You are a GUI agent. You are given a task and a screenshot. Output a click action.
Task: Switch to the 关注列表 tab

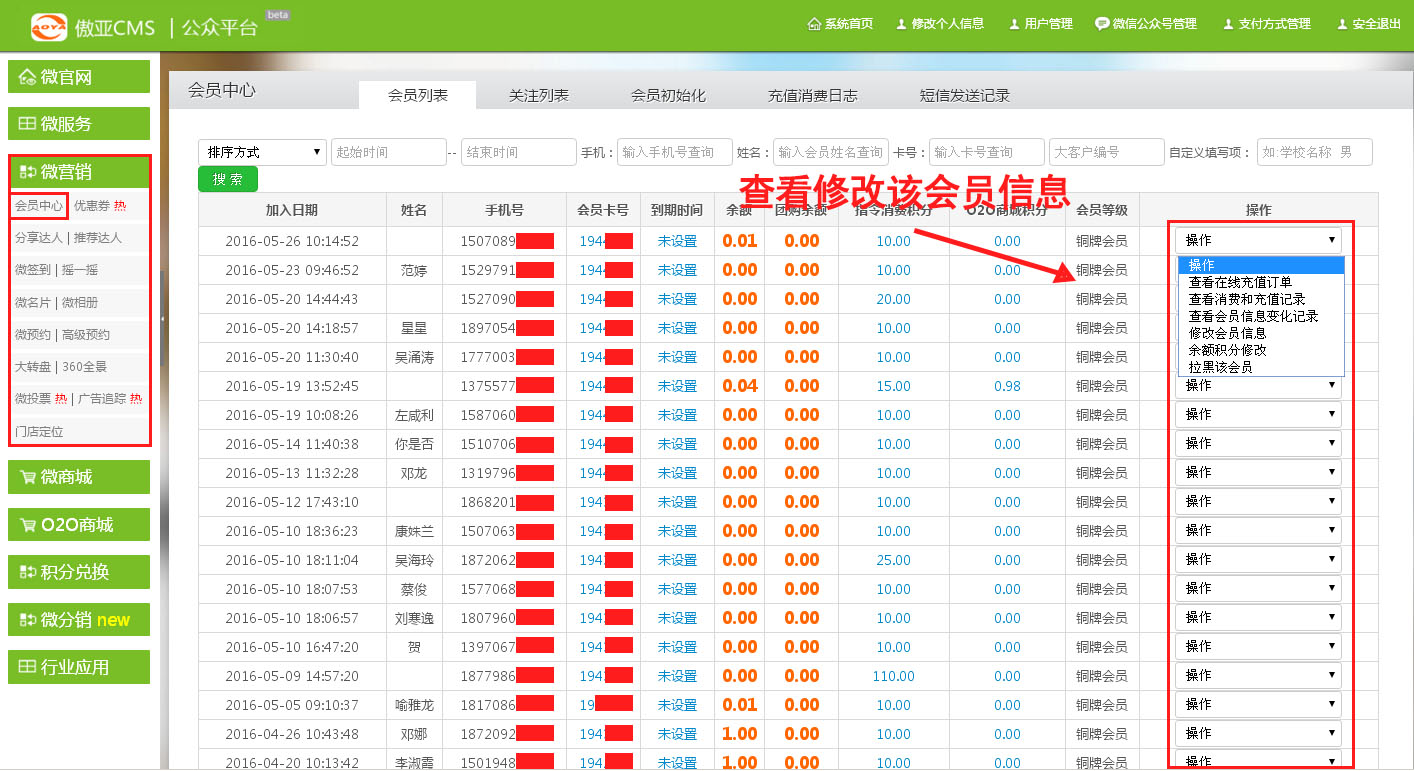pos(538,95)
